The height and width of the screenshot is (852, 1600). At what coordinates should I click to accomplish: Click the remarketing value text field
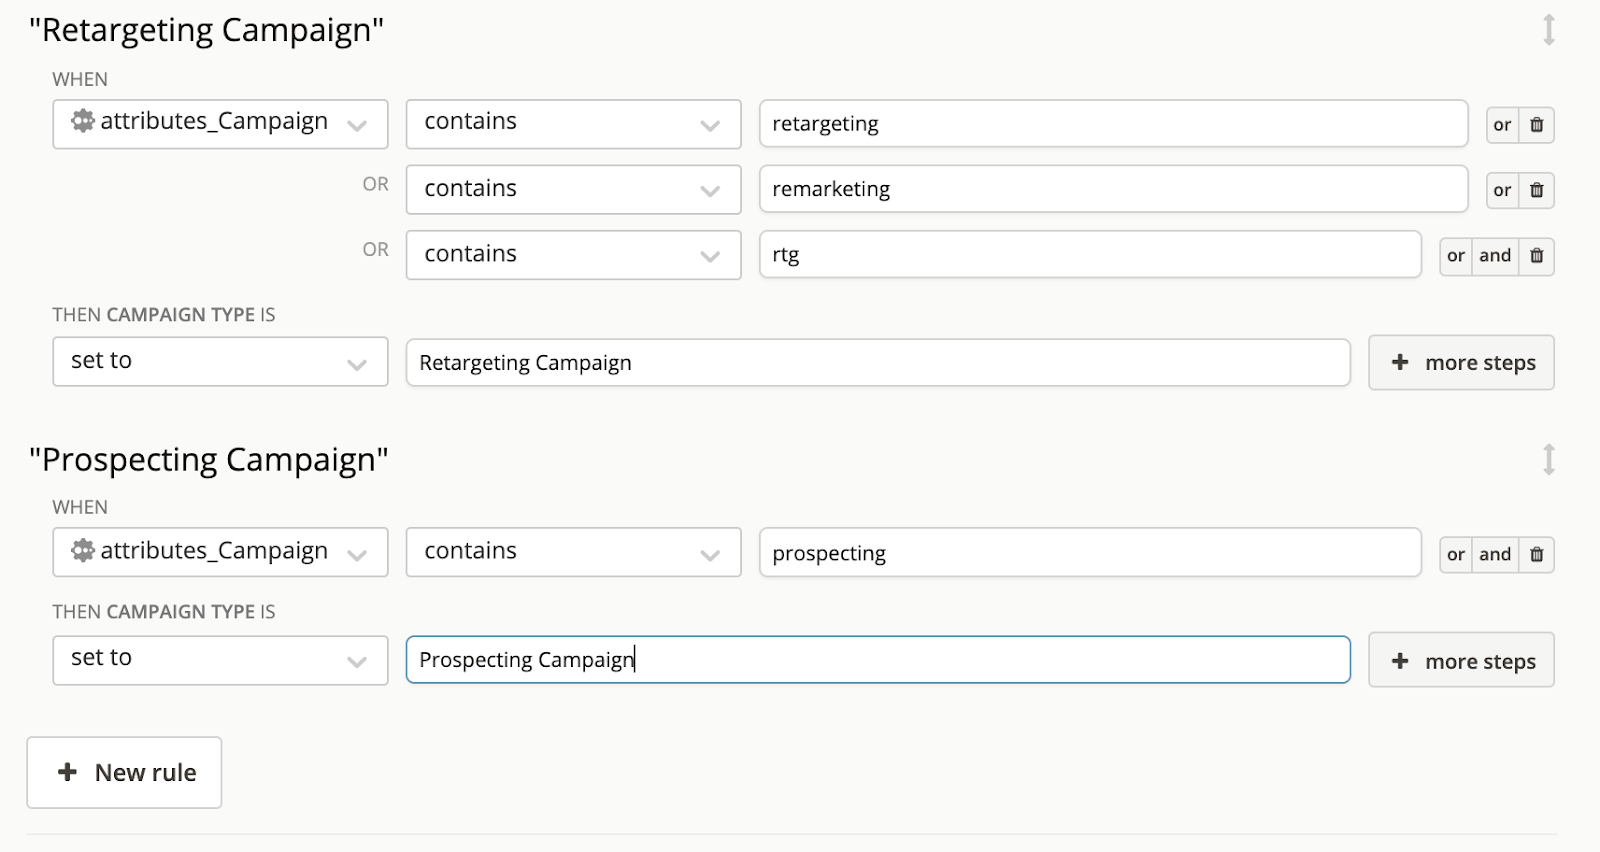click(1112, 189)
